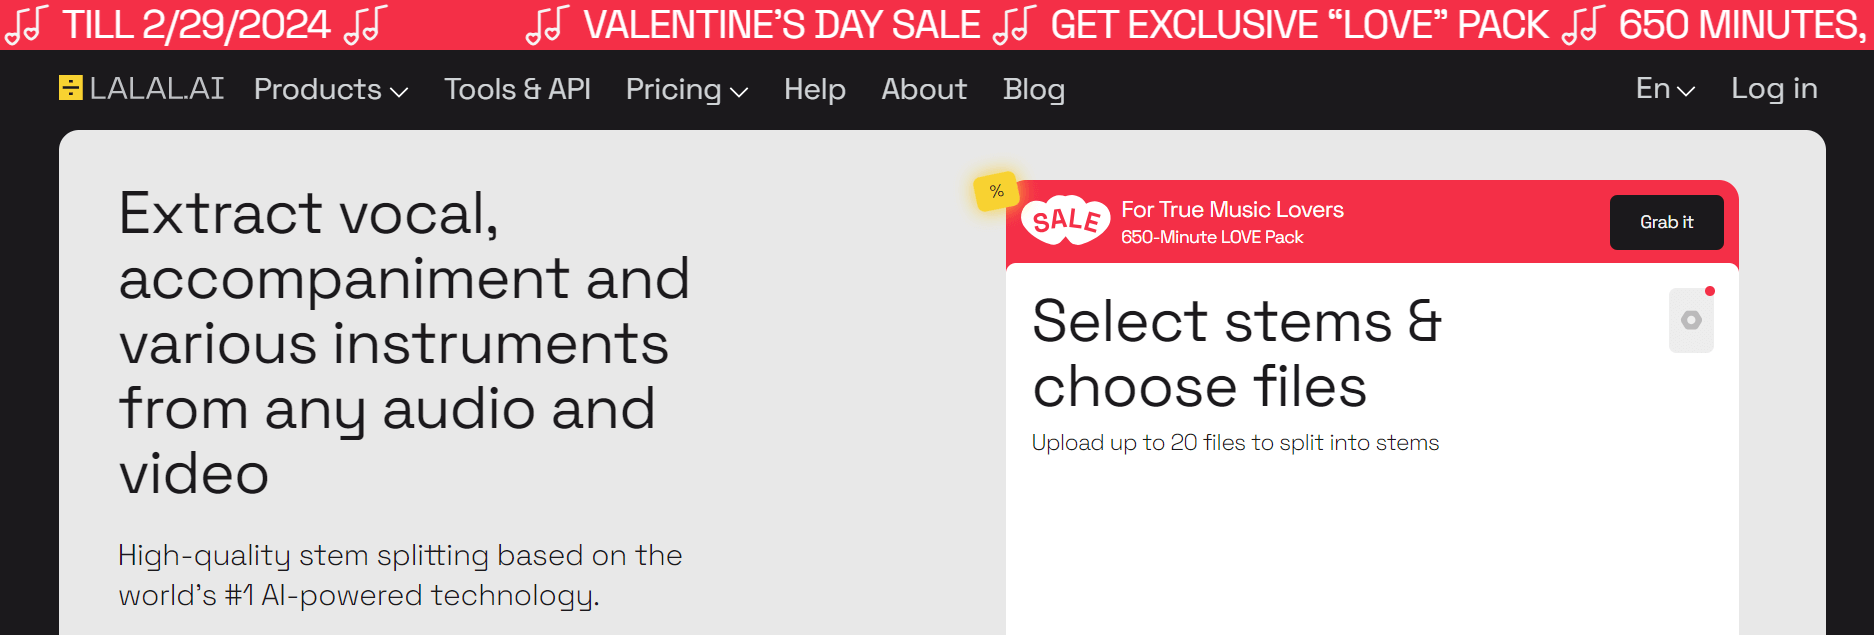Click the yellow percent discount badge
The image size is (1874, 635).
(996, 191)
